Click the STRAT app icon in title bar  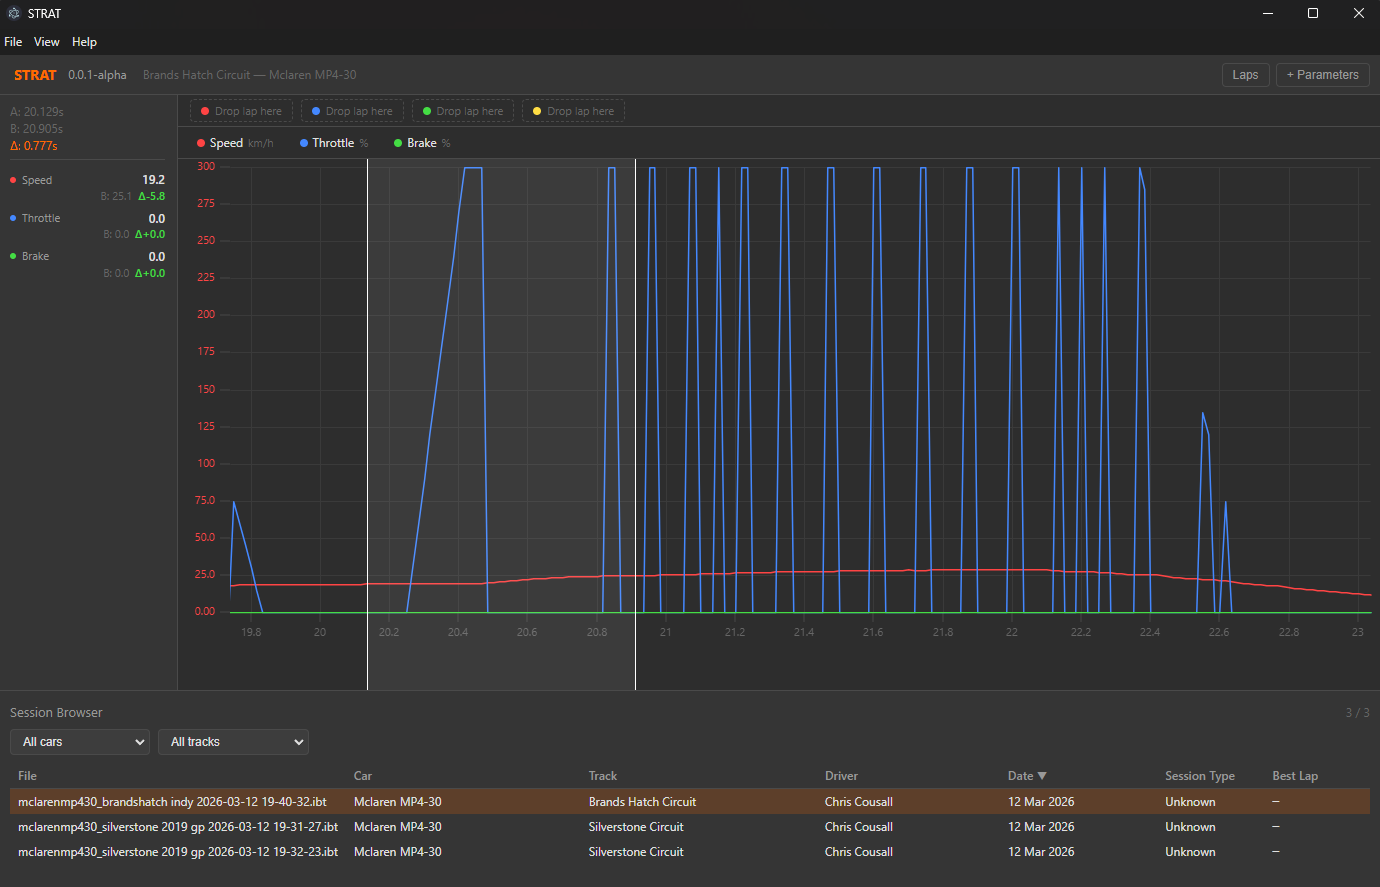pos(14,13)
